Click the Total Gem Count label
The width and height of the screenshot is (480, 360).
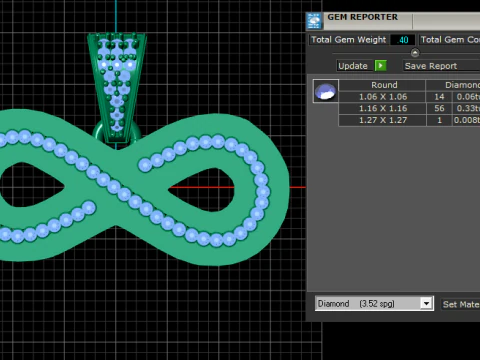pyautogui.click(x=450, y=40)
